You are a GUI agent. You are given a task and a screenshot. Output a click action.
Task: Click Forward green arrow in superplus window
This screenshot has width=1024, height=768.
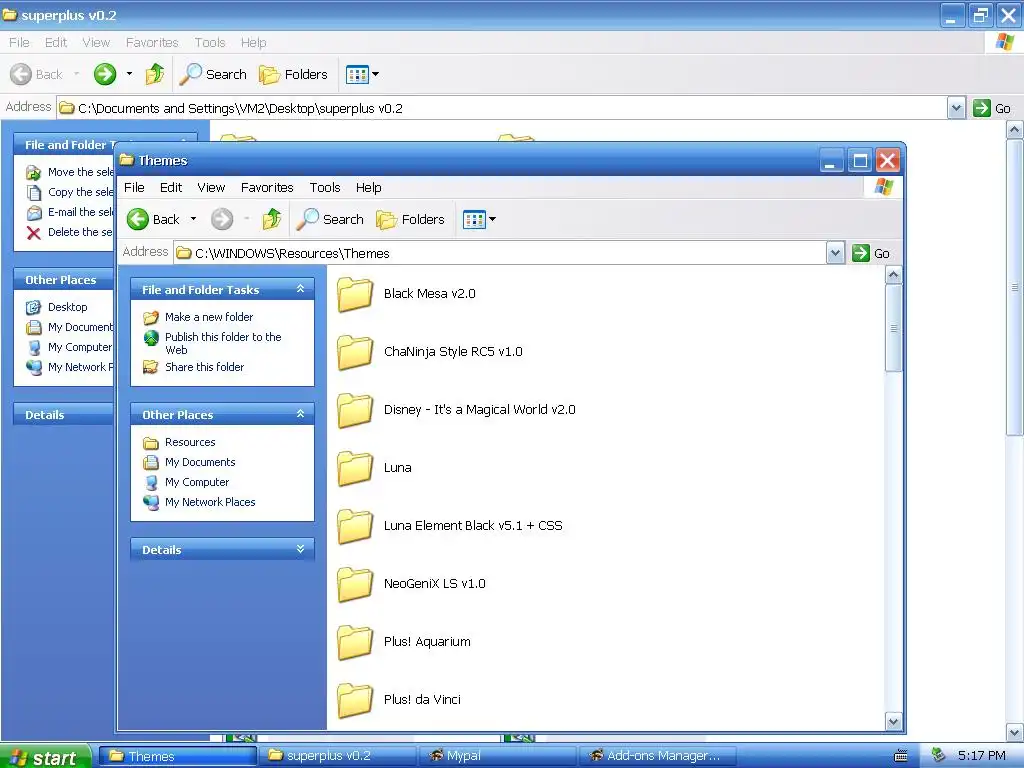click(x=104, y=74)
